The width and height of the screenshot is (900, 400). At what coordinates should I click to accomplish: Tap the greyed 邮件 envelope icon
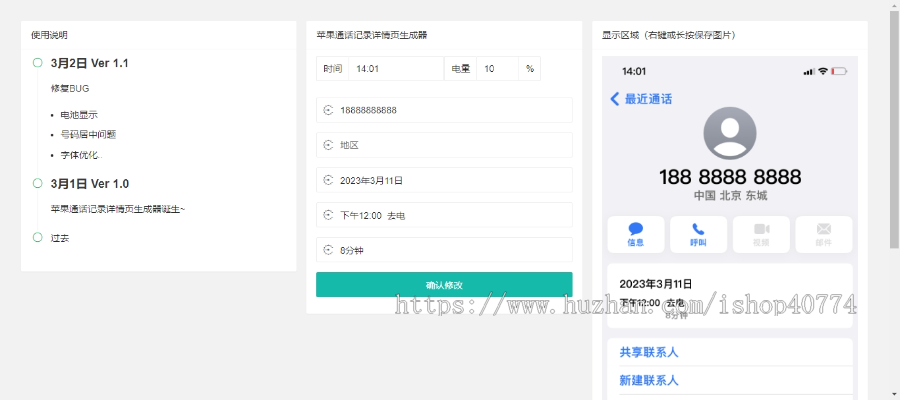pos(824,229)
